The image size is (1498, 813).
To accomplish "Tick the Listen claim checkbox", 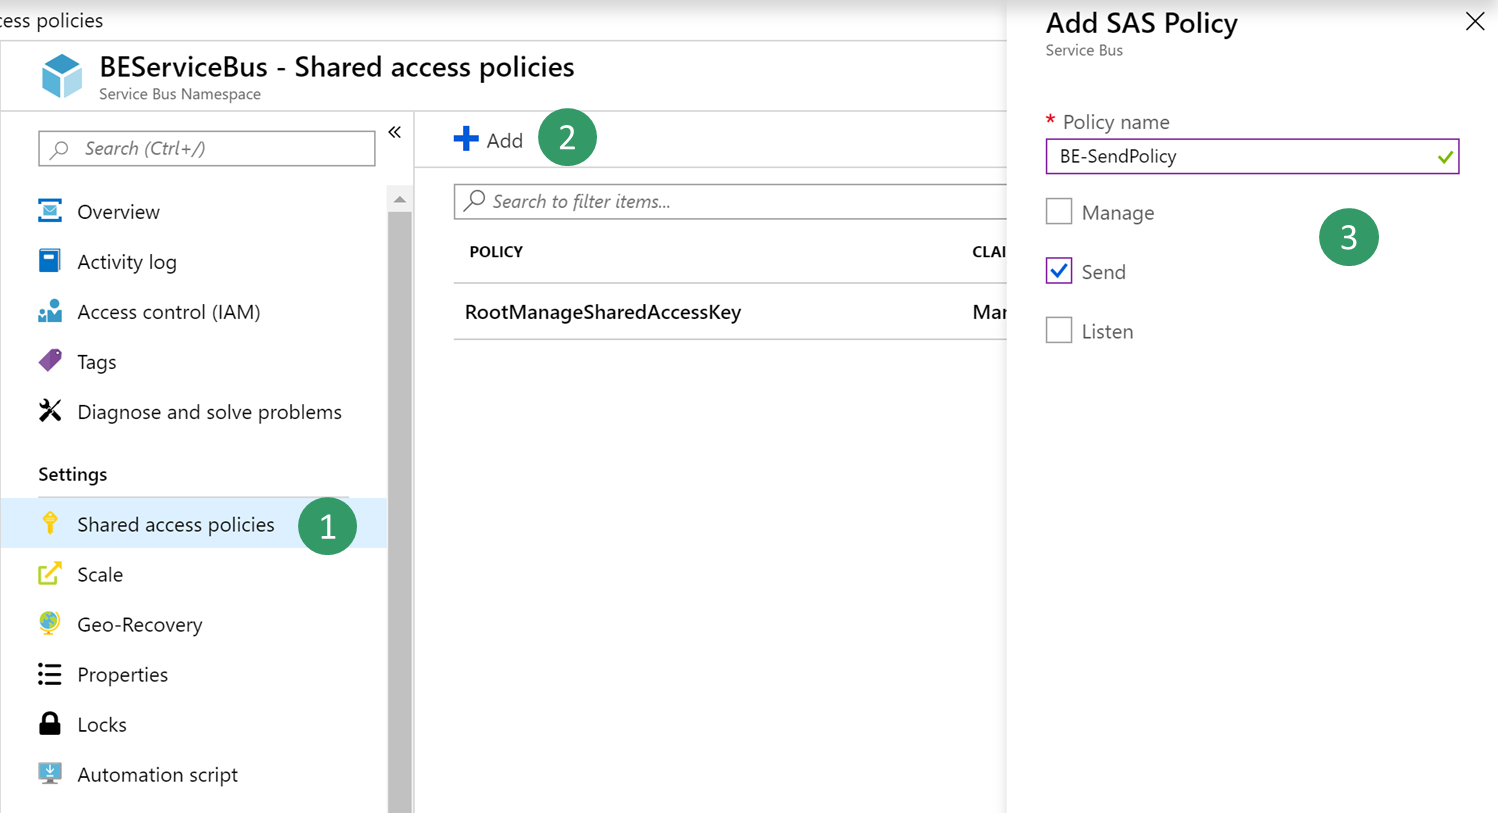I will (x=1059, y=330).
